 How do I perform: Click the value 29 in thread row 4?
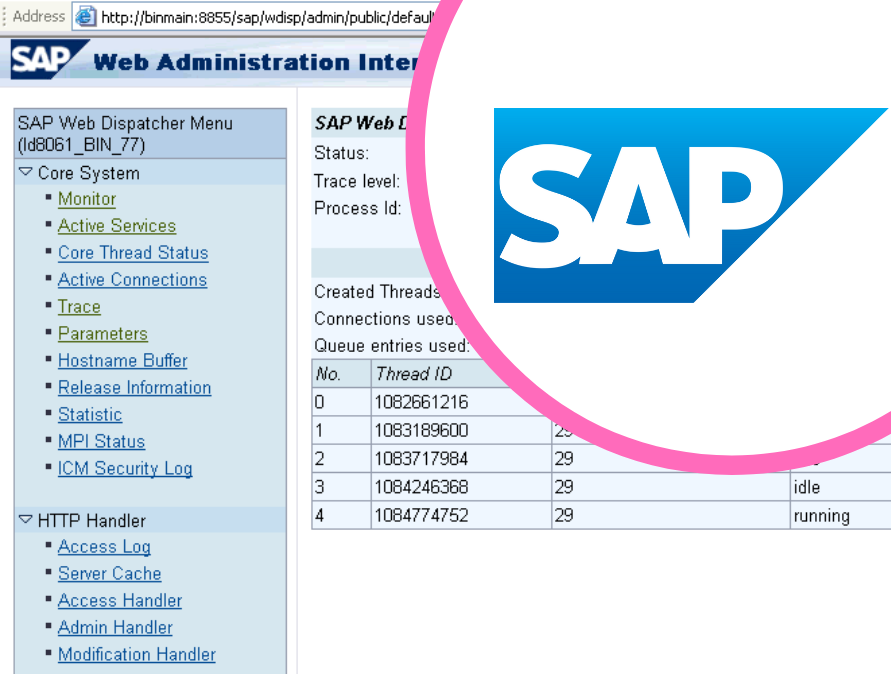tap(564, 515)
